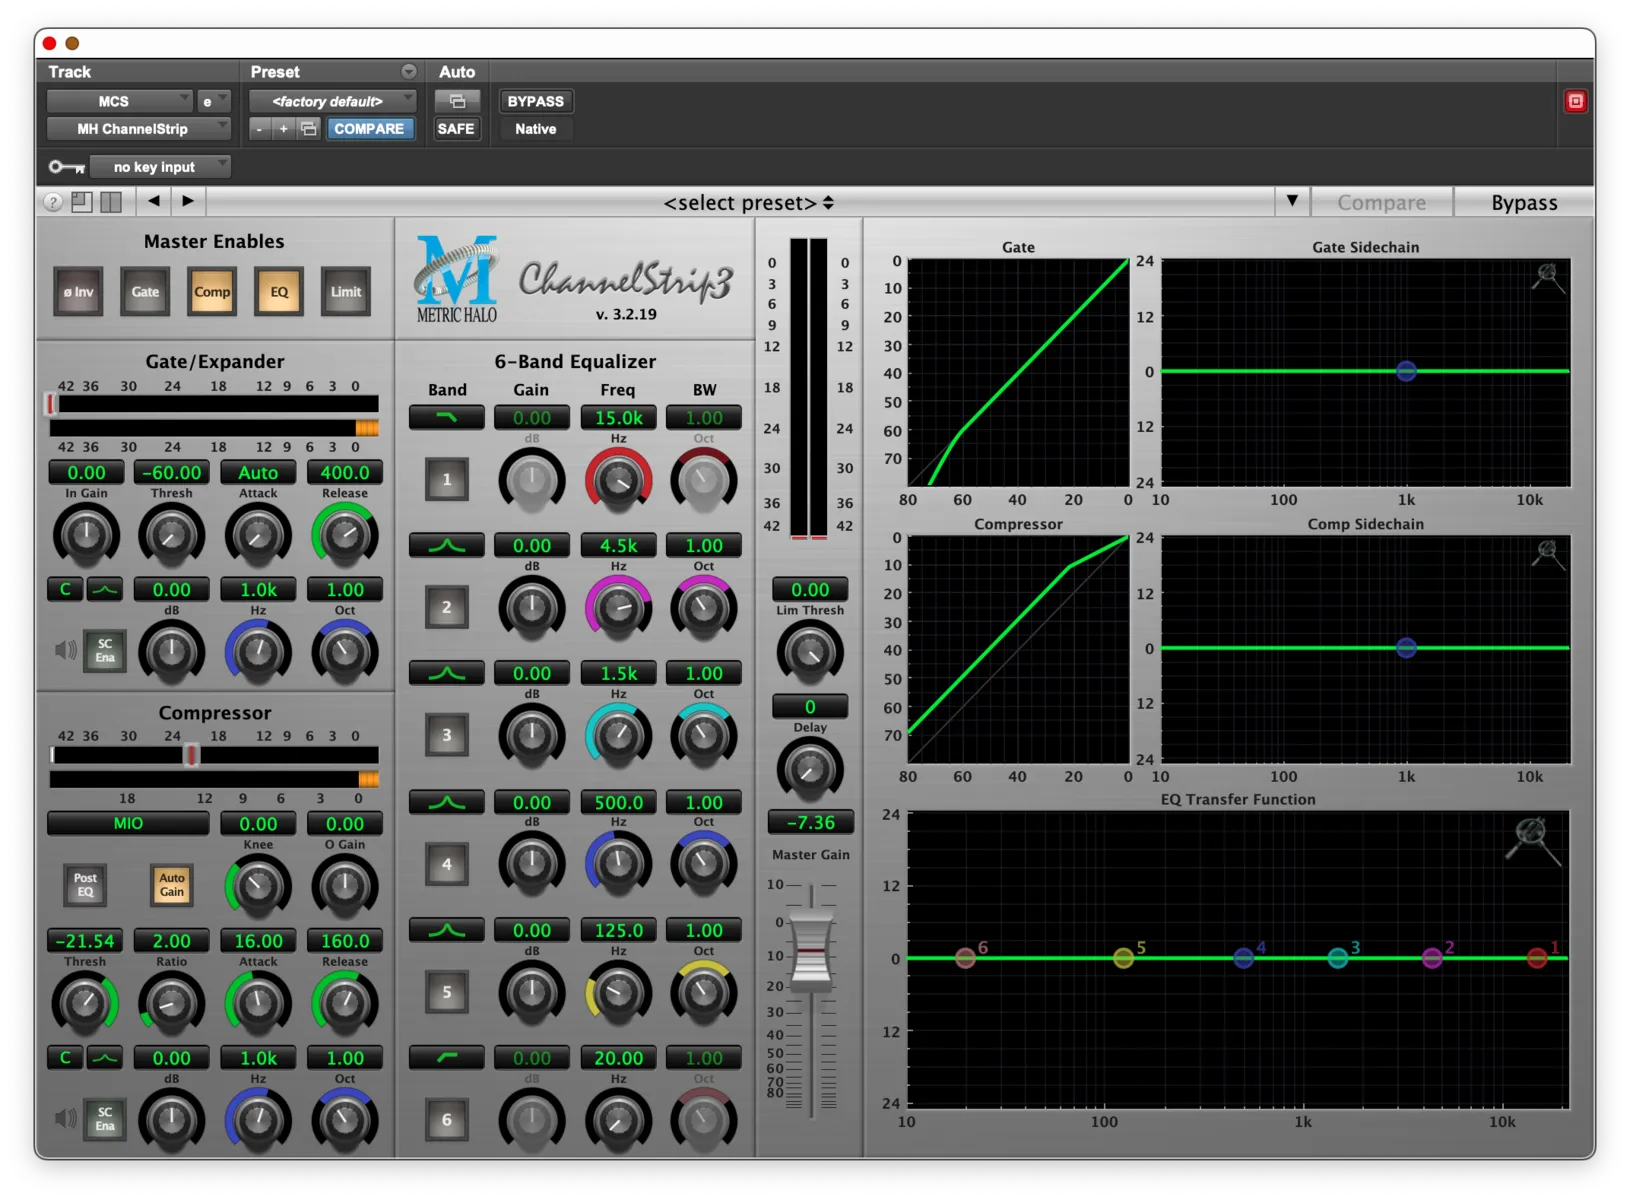Enable EQ band 4 button
Screen dimensions: 1630x1200
[x=447, y=864]
